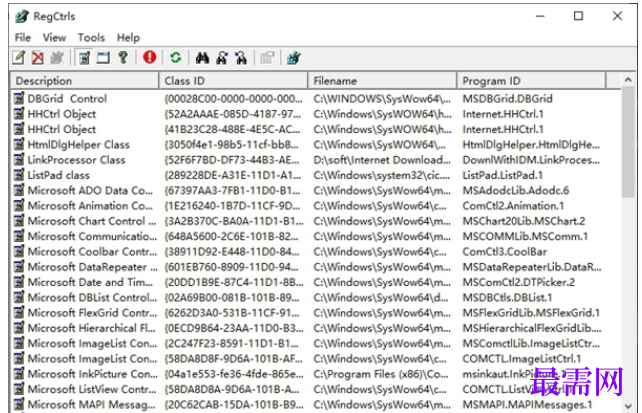Select Microsoft DataRepeater entry
Viewport: 642px width, 413px height.
click(x=93, y=267)
